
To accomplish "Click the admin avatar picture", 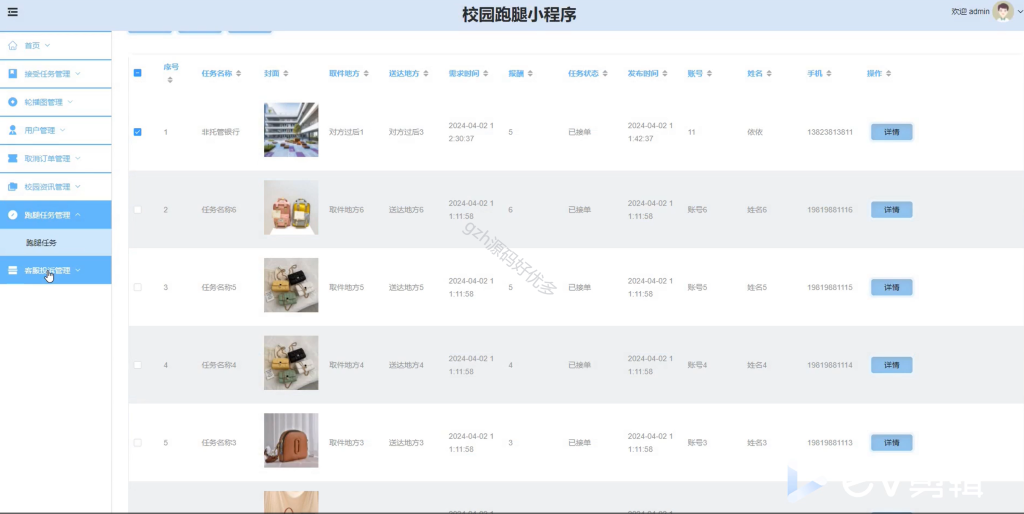I will [x=1002, y=11].
